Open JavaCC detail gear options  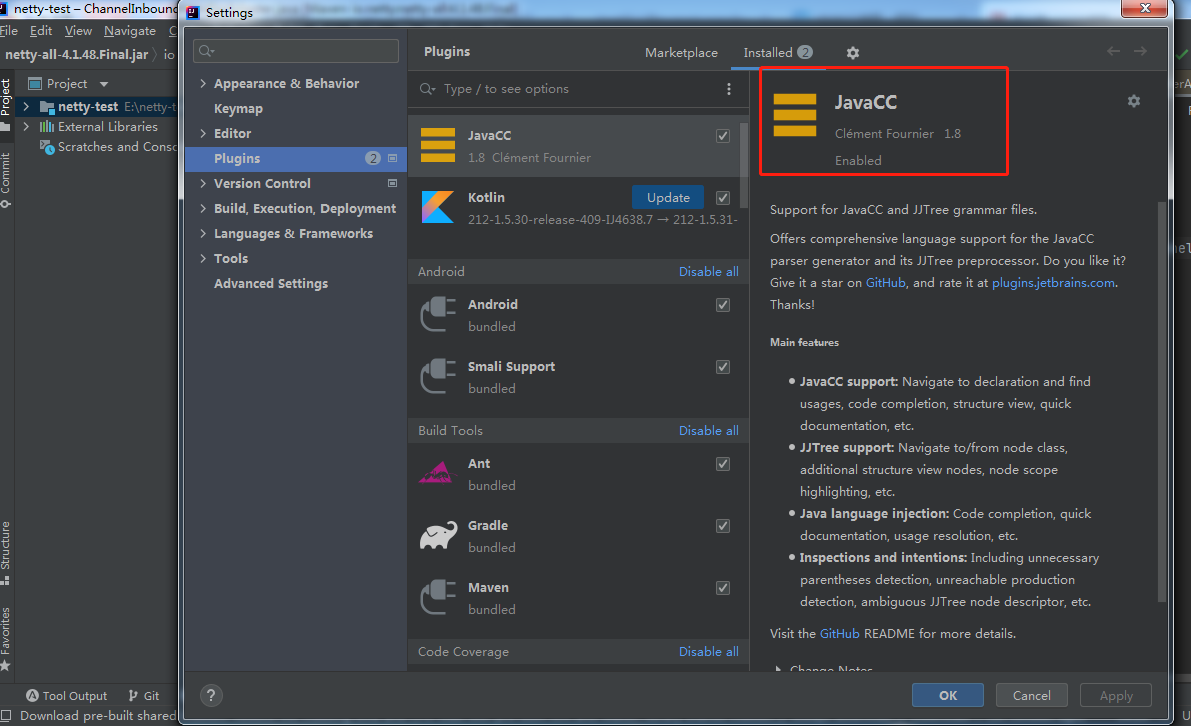(x=1134, y=101)
